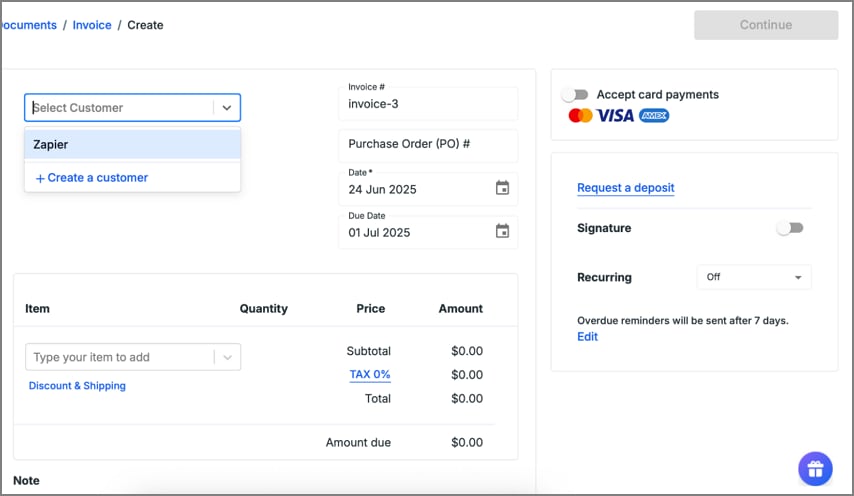Open the gift rewards floating button
This screenshot has width=854, height=496.
(815, 469)
